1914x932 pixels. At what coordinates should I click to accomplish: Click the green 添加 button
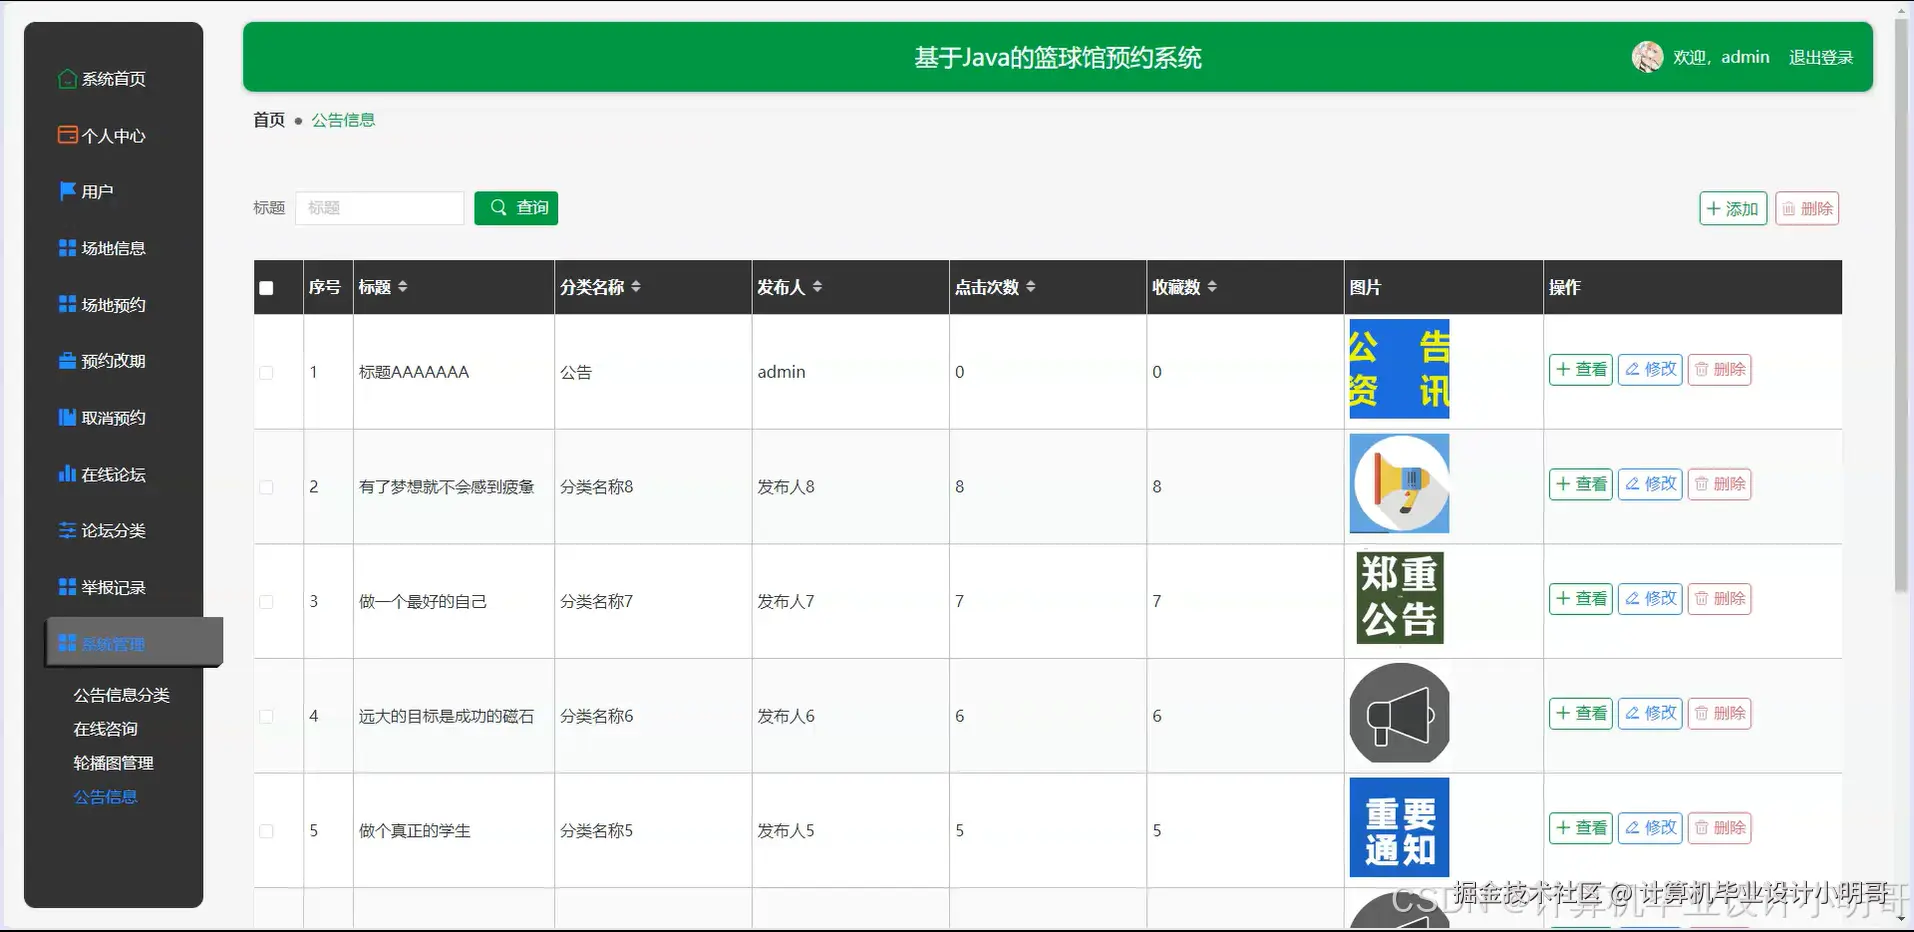pyautogui.click(x=1733, y=208)
